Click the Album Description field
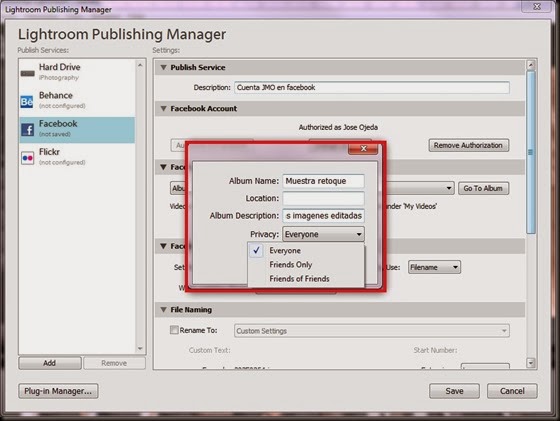The width and height of the screenshot is (560, 421). [324, 216]
